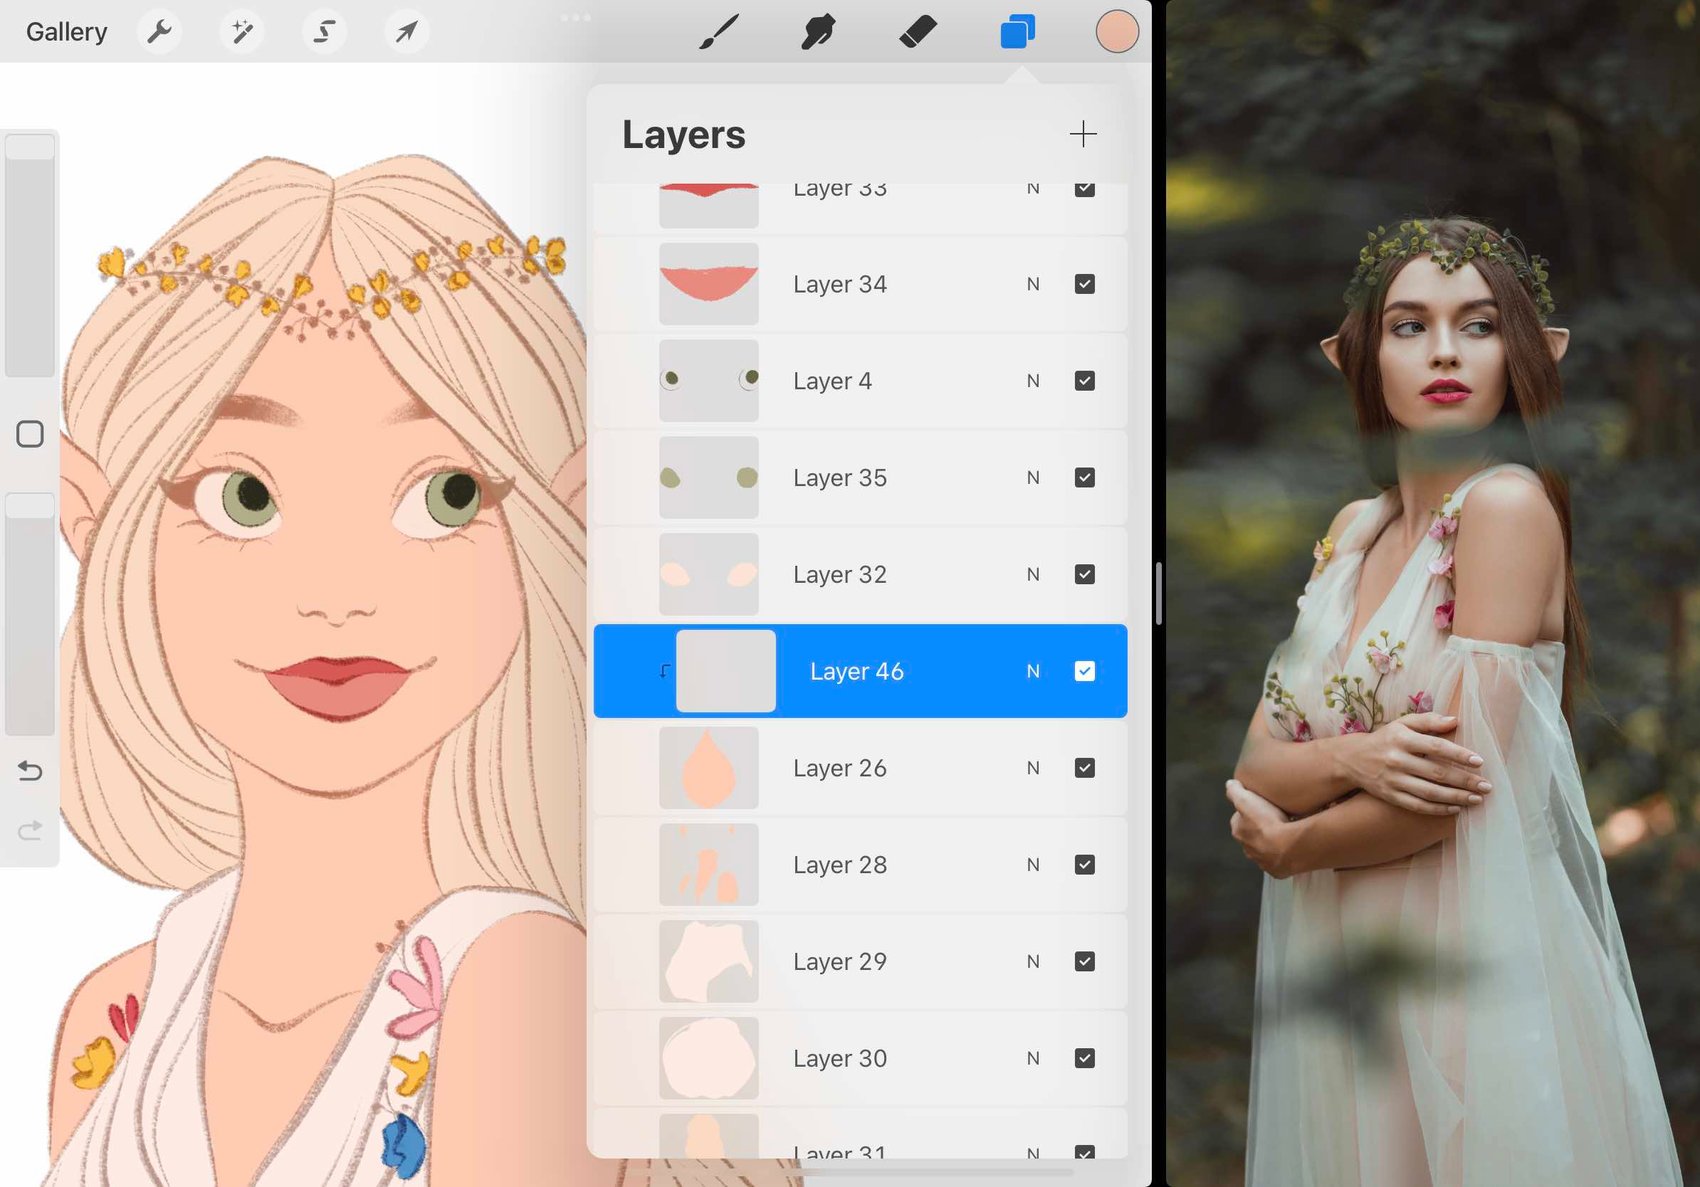Open the multitasking three-dot menu
Viewport: 1700px width, 1187px height.
(x=576, y=17)
